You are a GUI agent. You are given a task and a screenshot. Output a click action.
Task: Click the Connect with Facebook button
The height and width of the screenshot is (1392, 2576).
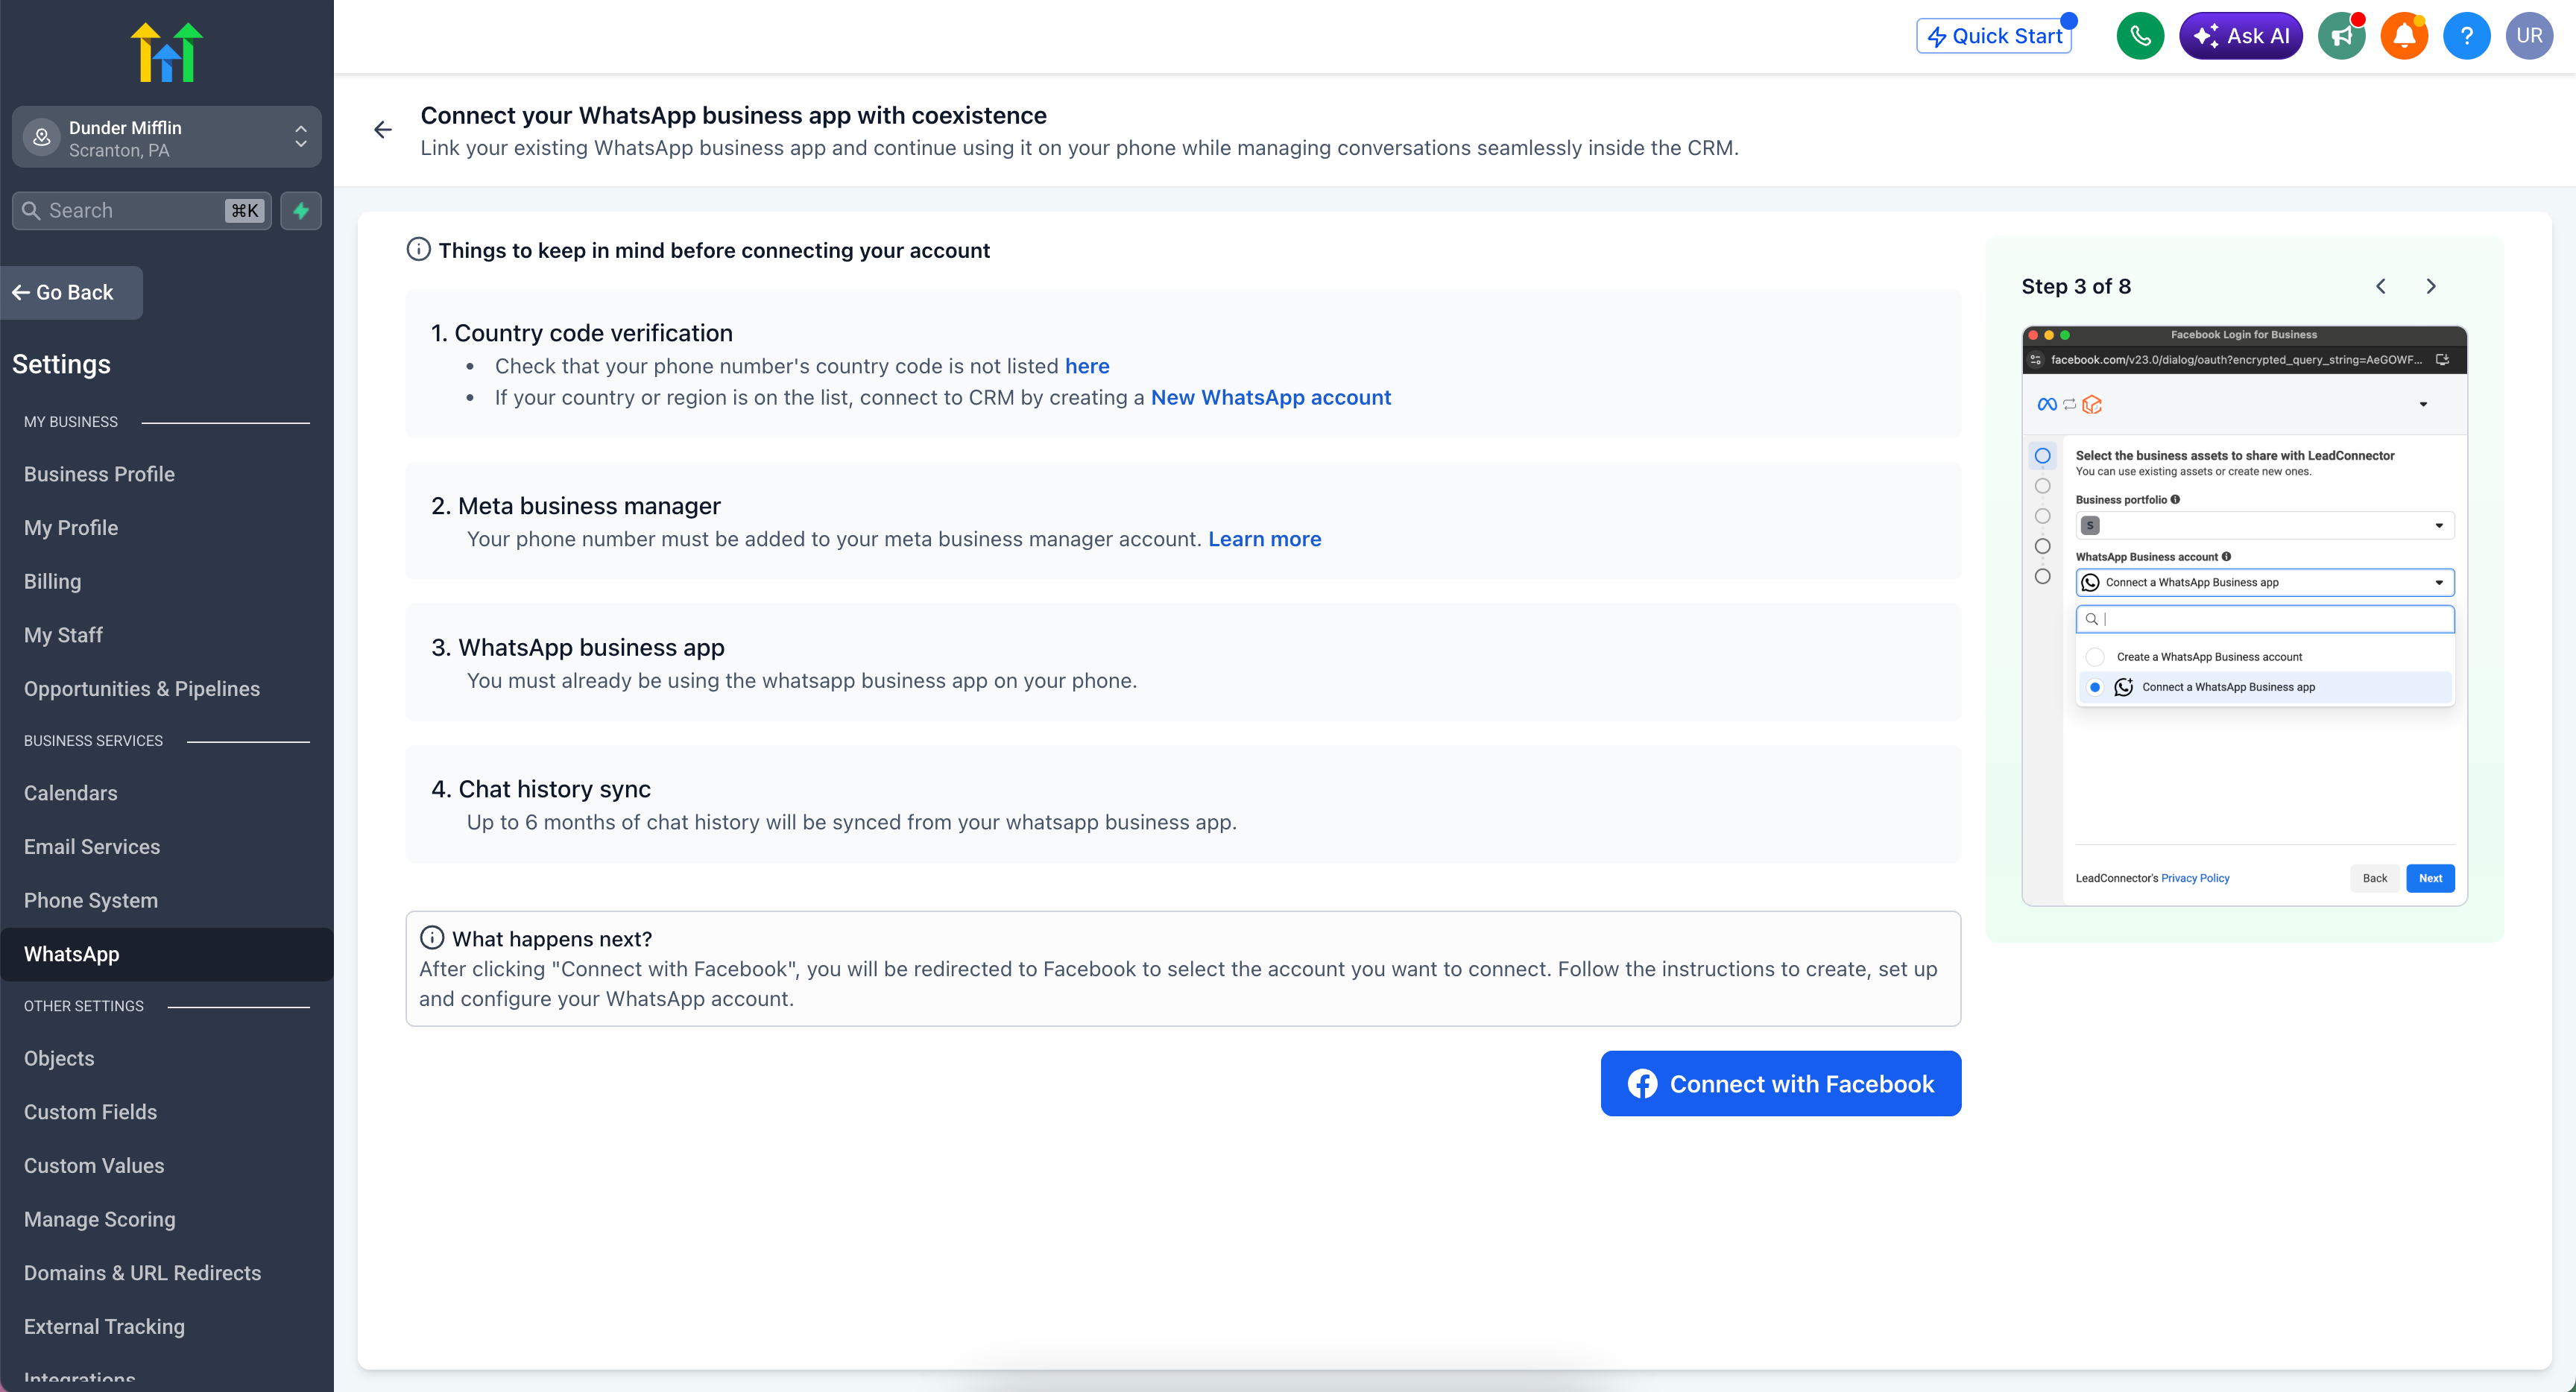point(1780,1083)
